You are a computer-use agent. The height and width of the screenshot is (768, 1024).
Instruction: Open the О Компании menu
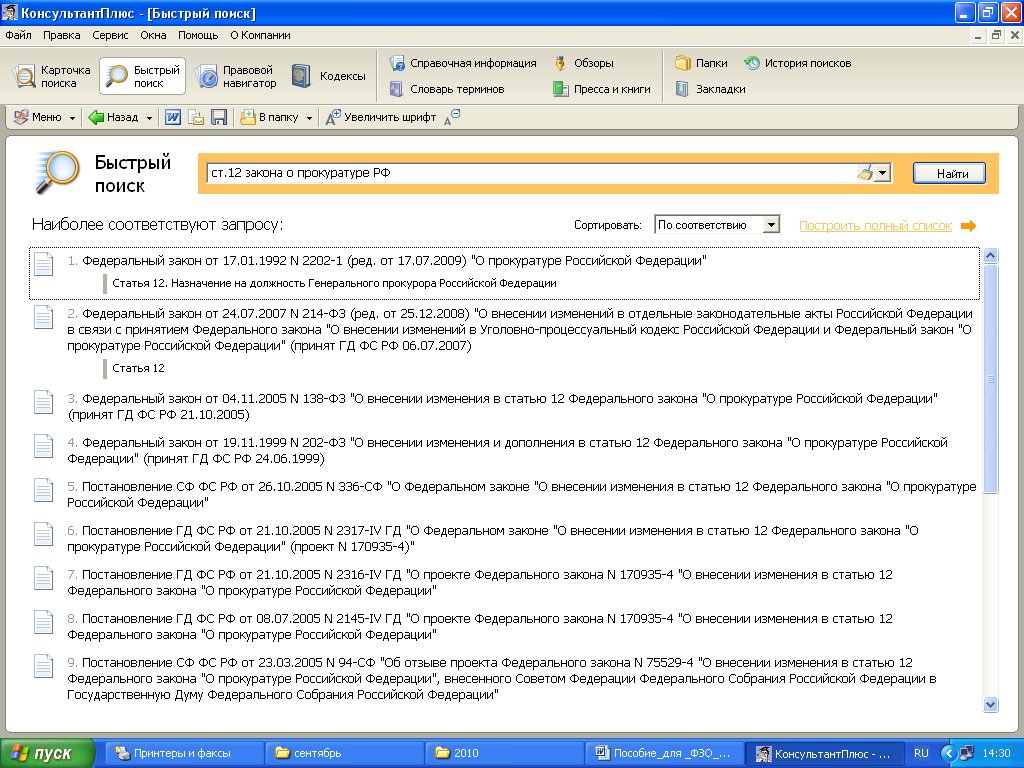click(260, 35)
